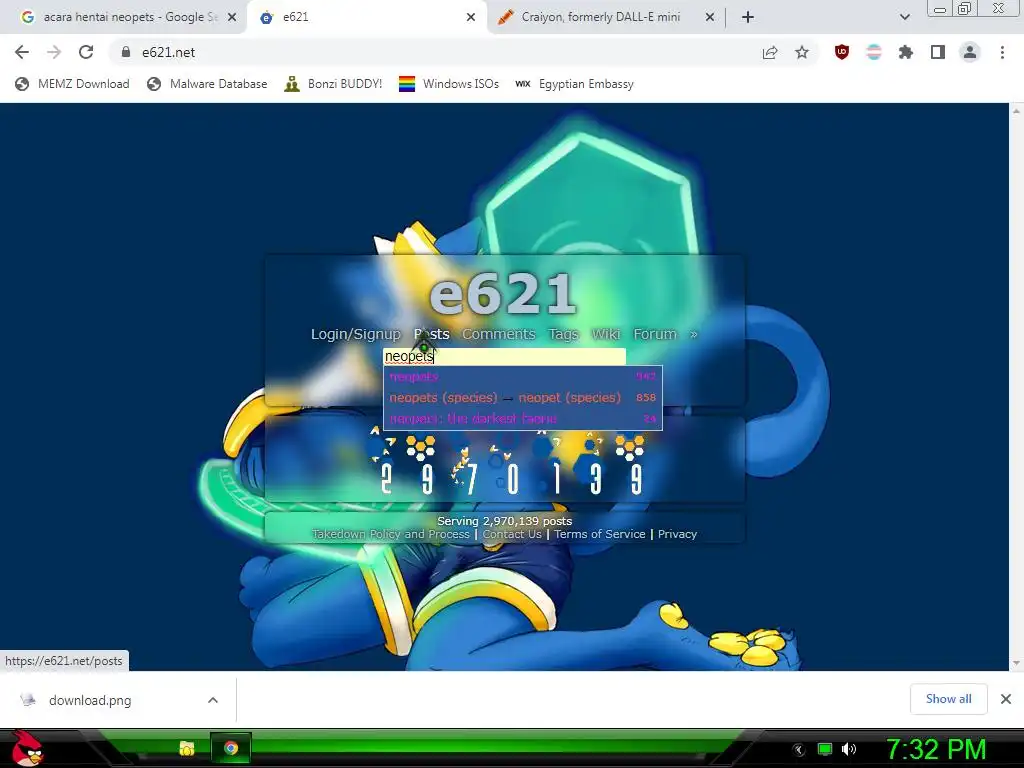
Task: Click the Serving 2,970,139 posts text
Action: point(504,521)
